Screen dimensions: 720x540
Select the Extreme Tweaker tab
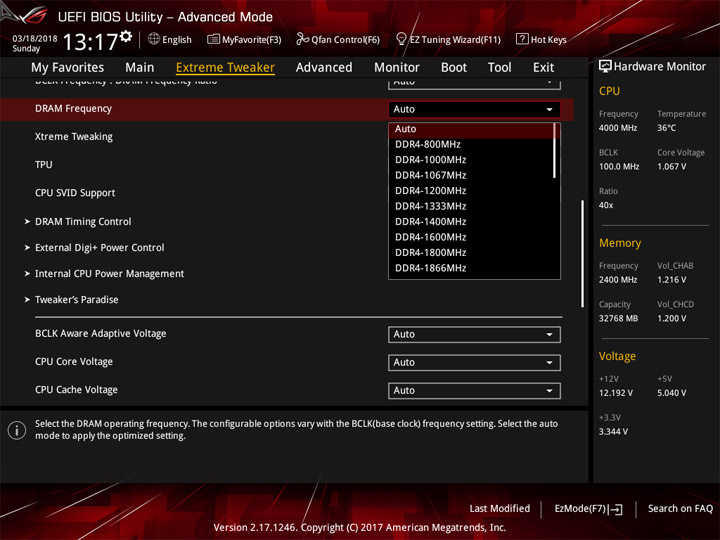pyautogui.click(x=225, y=68)
